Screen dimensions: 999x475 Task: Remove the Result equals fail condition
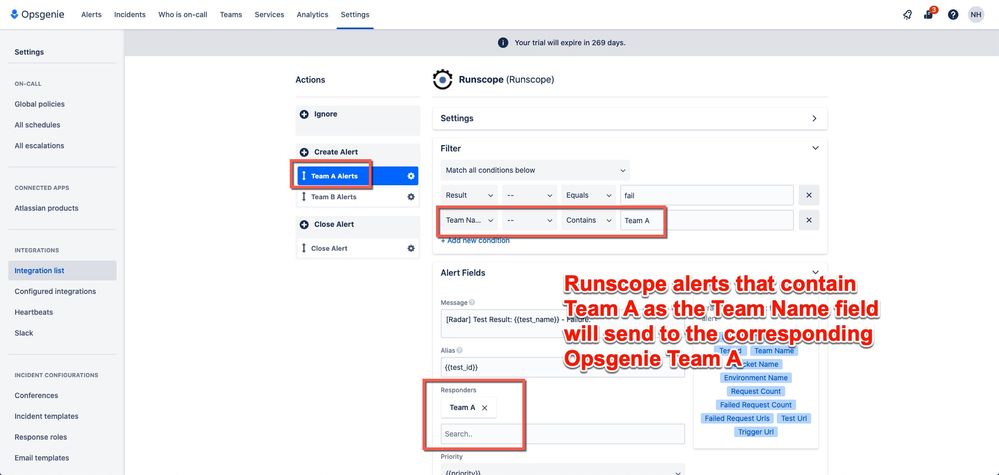tap(809, 195)
